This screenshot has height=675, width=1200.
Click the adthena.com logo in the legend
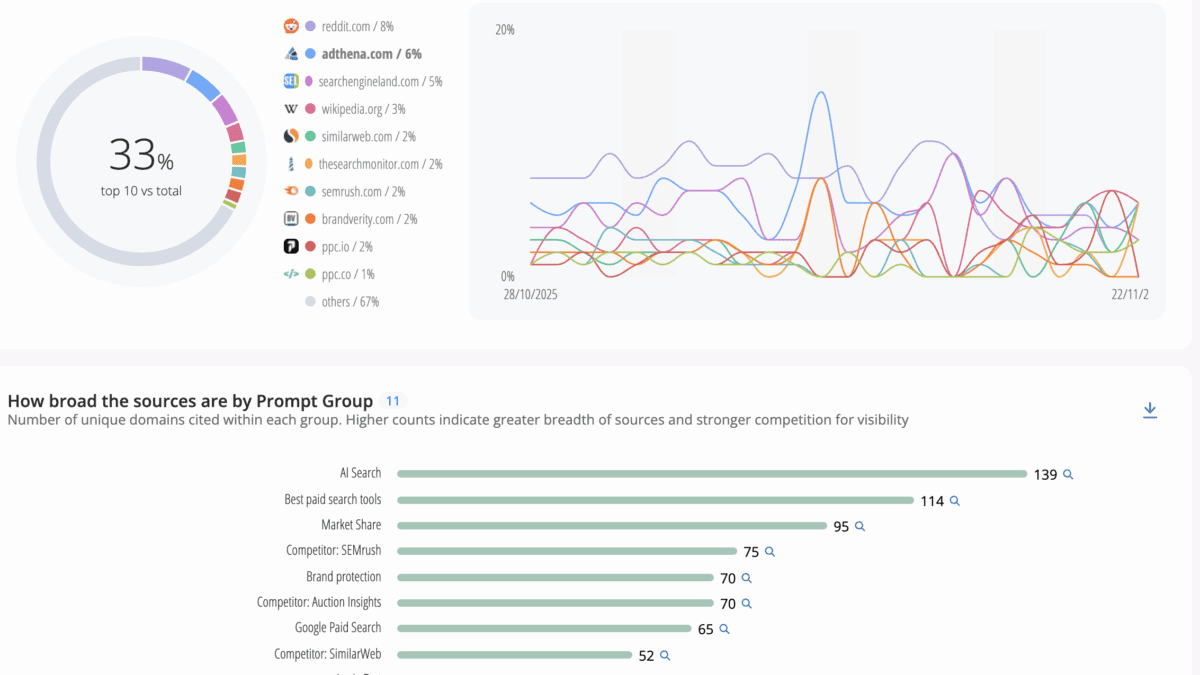point(290,53)
